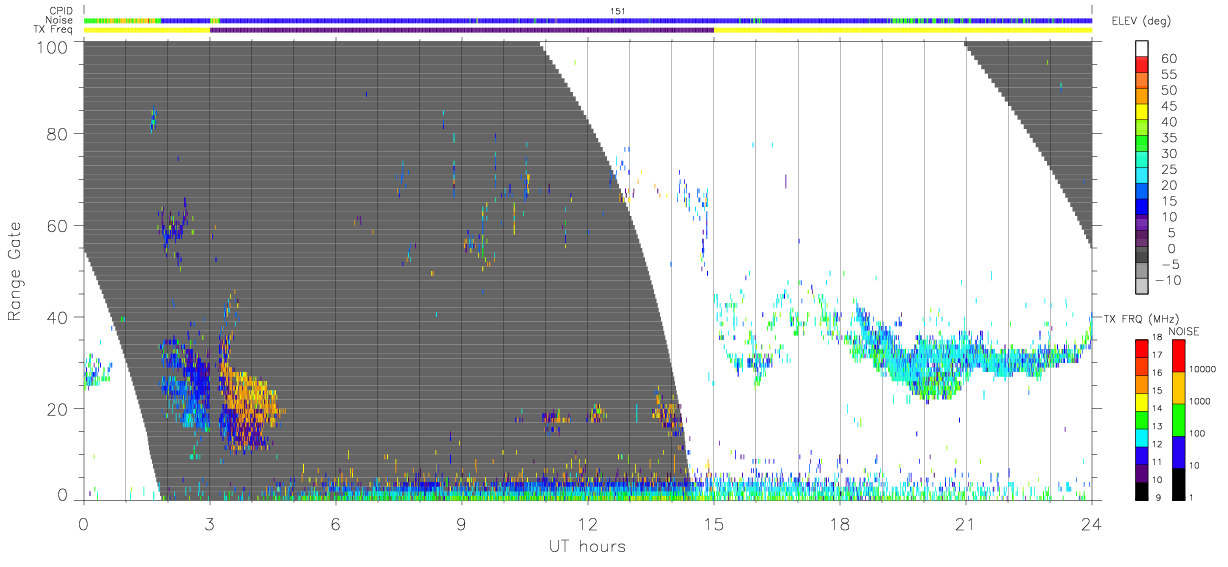This screenshot has width=1228, height=567.
Task: Click the 40 tick label on Range Gate axis
Action: click(x=58, y=317)
